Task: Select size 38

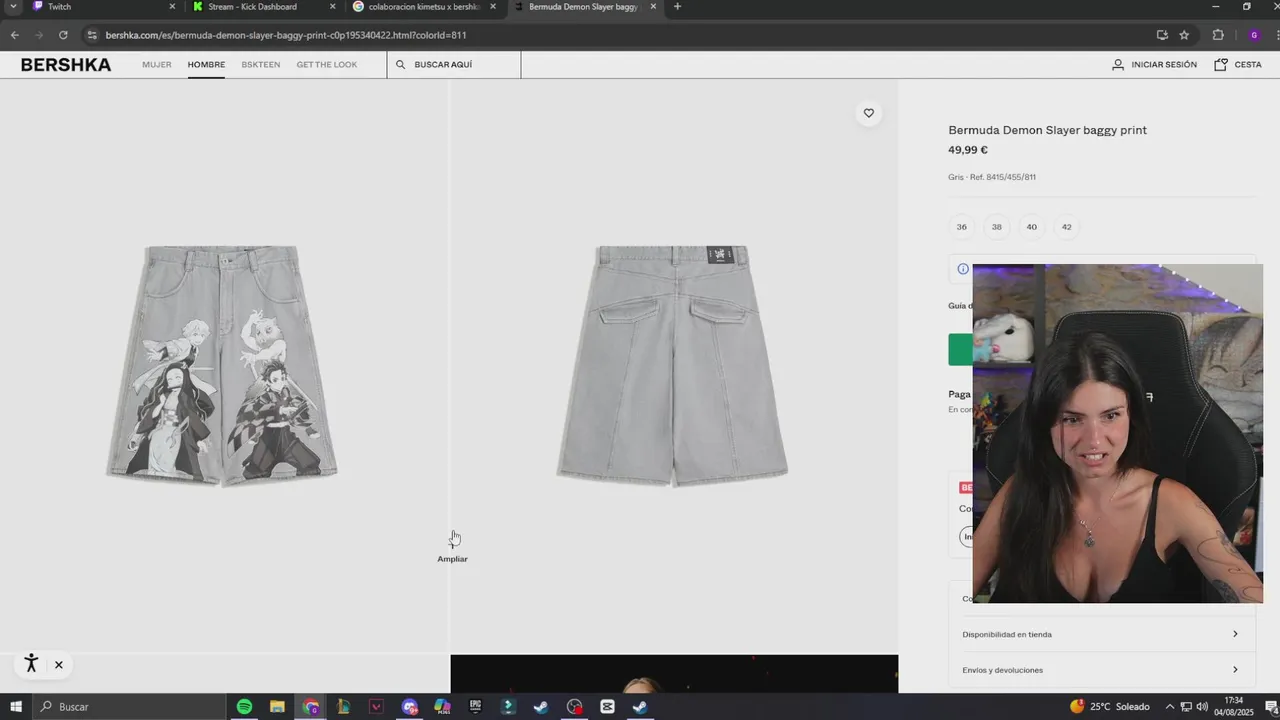Action: [997, 227]
